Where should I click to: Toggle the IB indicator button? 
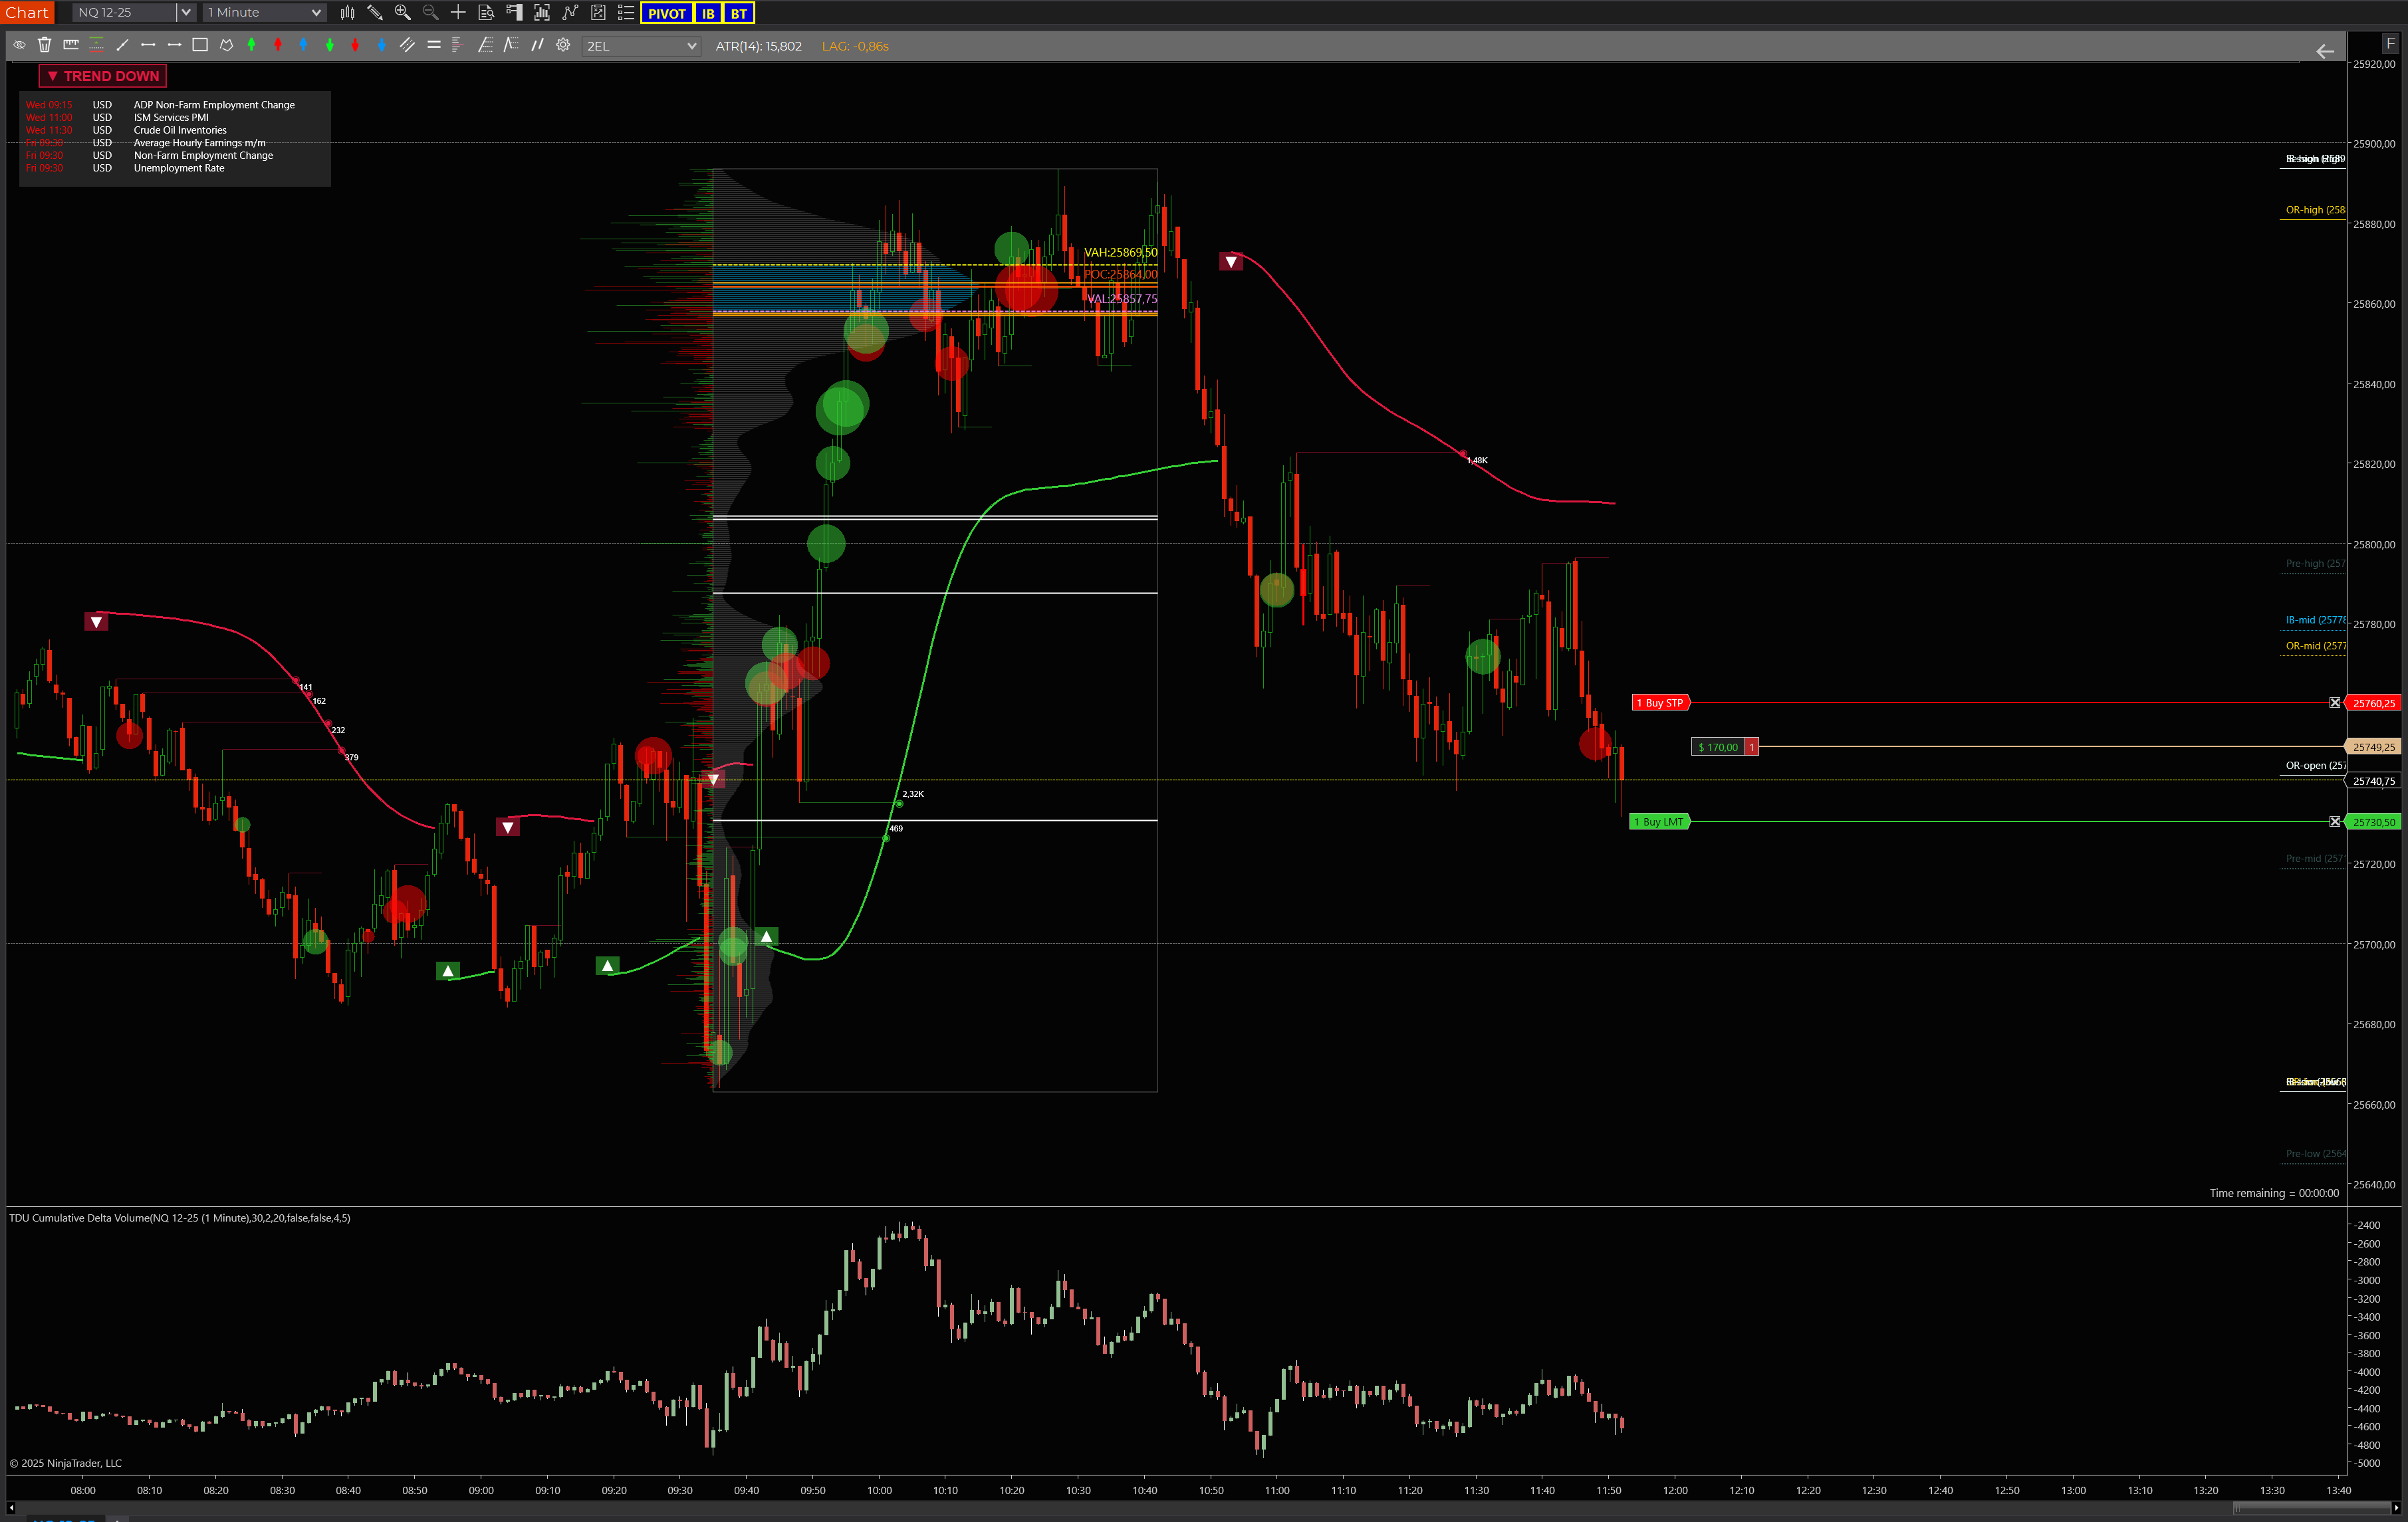pyautogui.click(x=708, y=13)
